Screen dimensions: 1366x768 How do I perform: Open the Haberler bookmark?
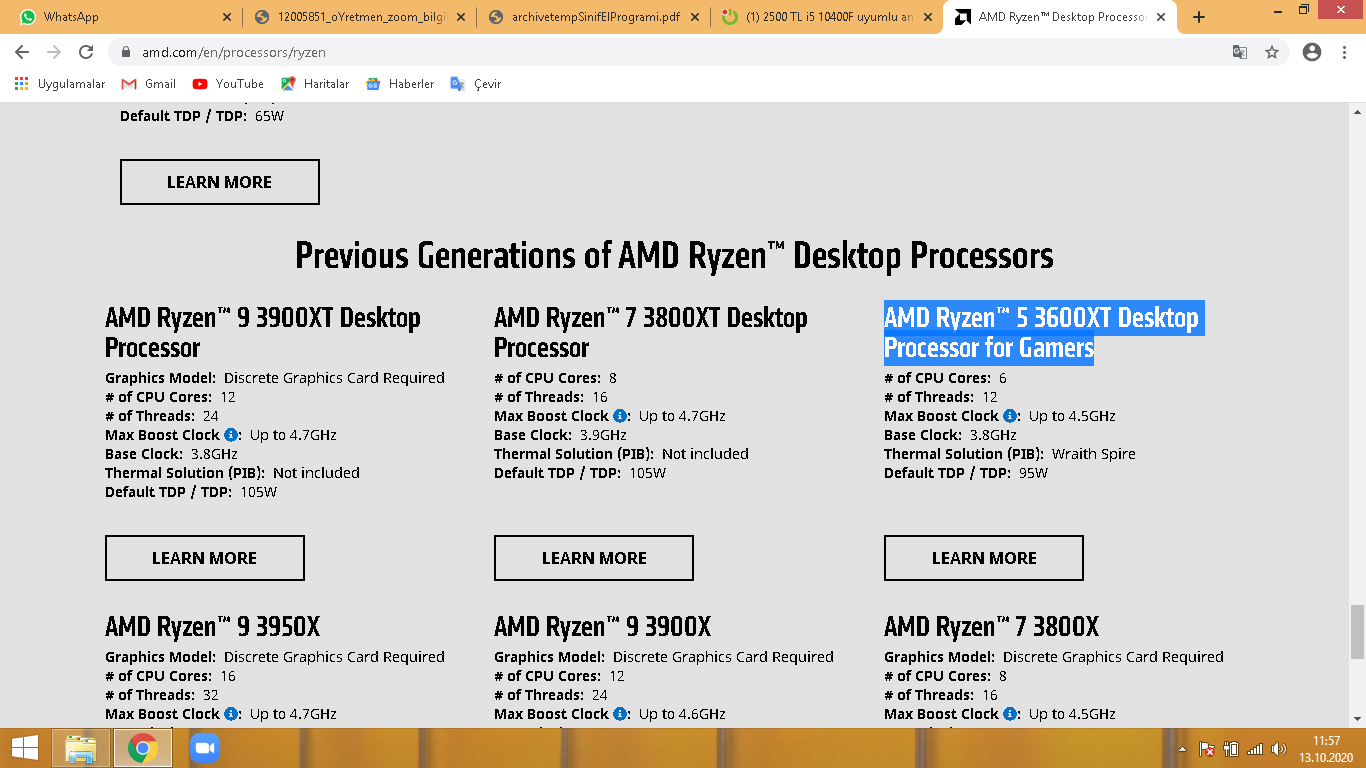(x=400, y=84)
